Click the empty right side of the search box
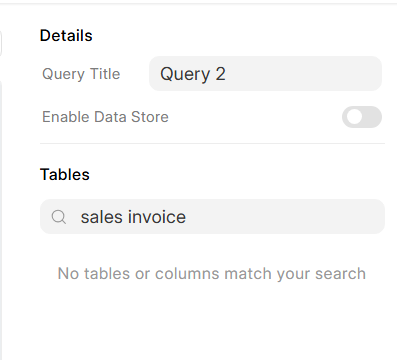Screen dimensions: 397x360 [285, 217]
